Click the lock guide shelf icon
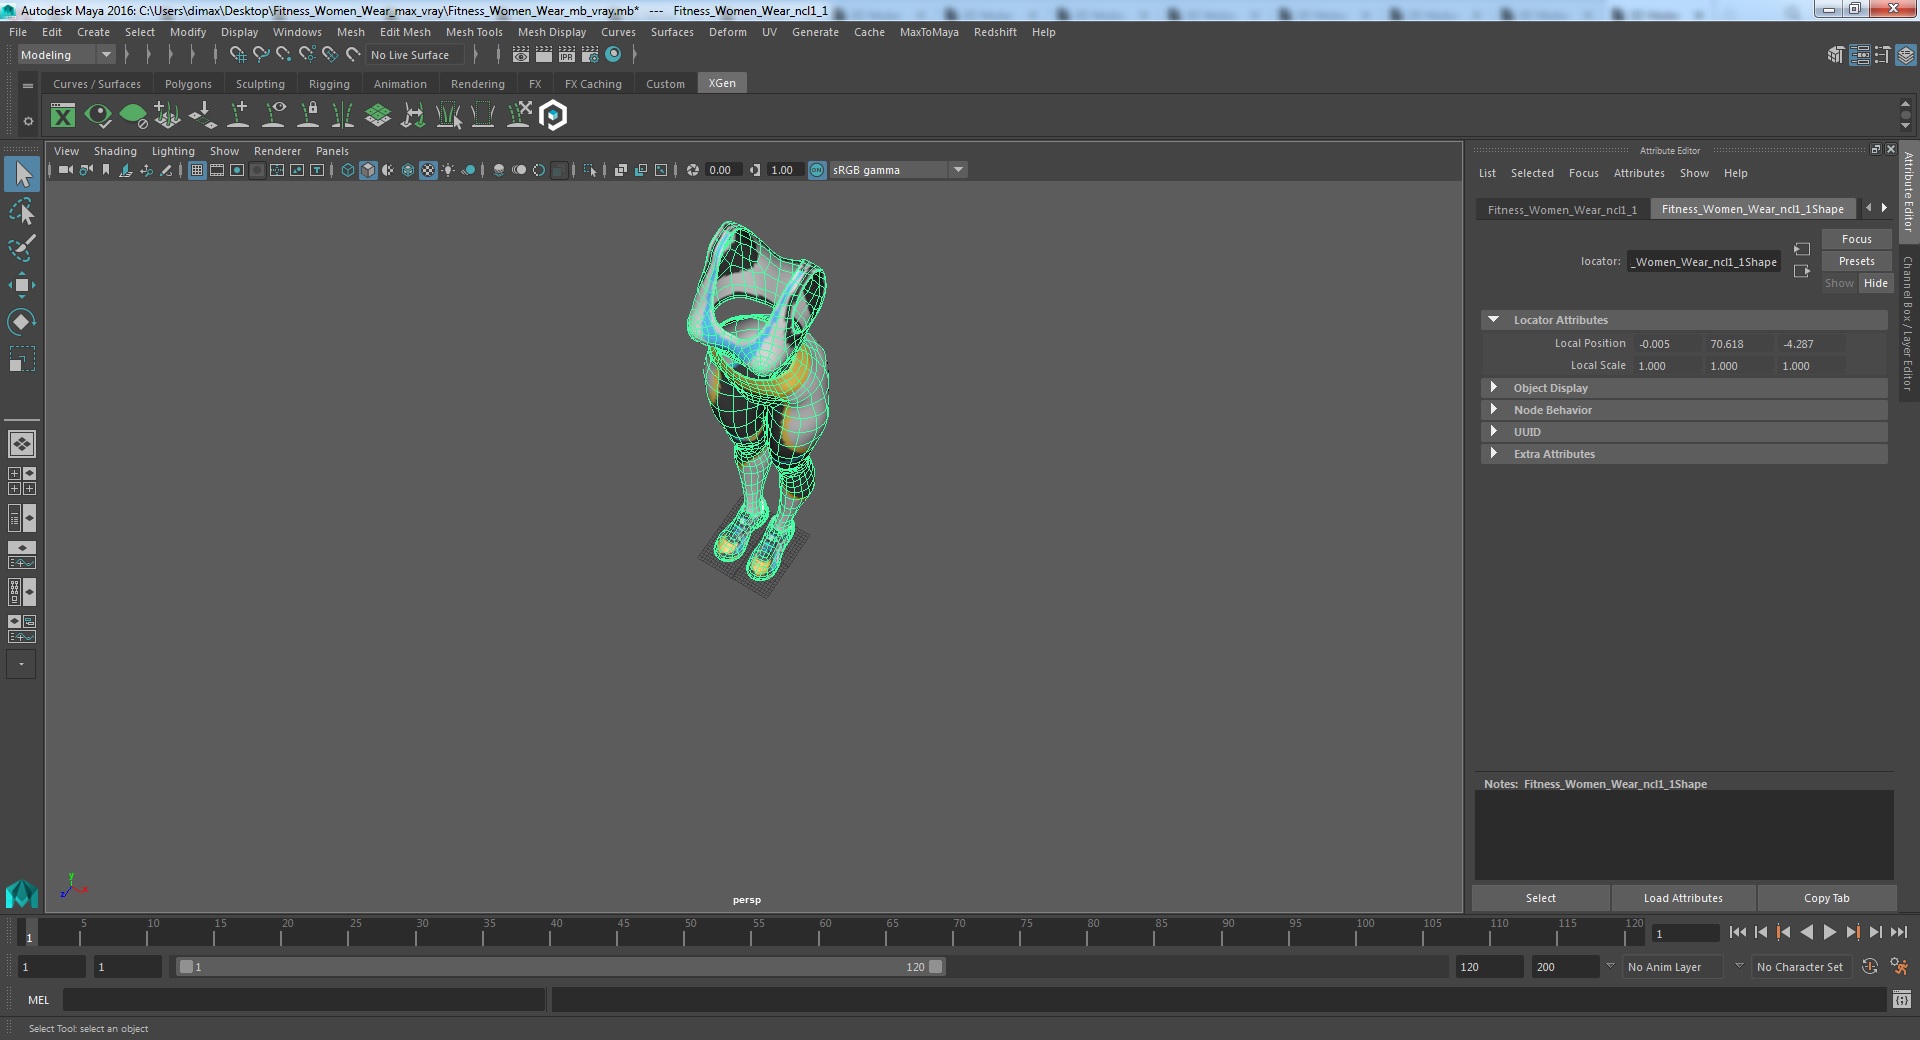The width and height of the screenshot is (1920, 1040). pyautogui.click(x=309, y=116)
